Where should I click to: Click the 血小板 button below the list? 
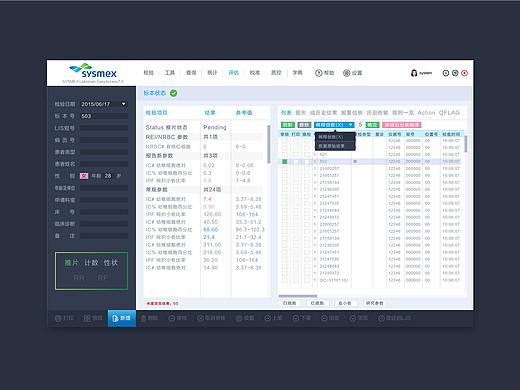pos(345,303)
